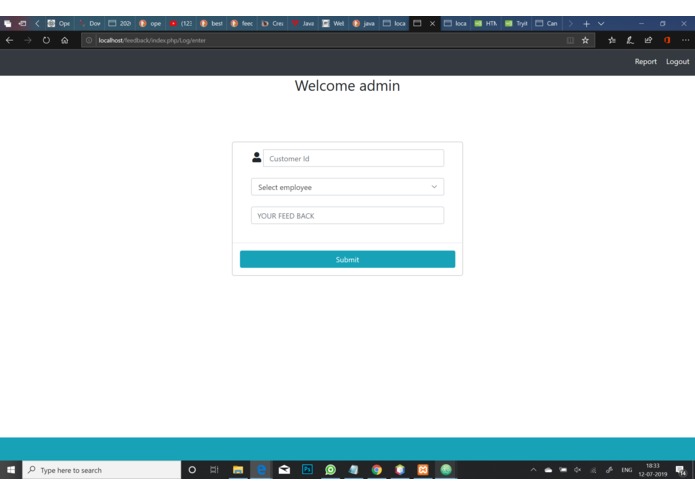Click the Edge browser taskbar icon
This screenshot has width=695, height=494.
click(262, 470)
